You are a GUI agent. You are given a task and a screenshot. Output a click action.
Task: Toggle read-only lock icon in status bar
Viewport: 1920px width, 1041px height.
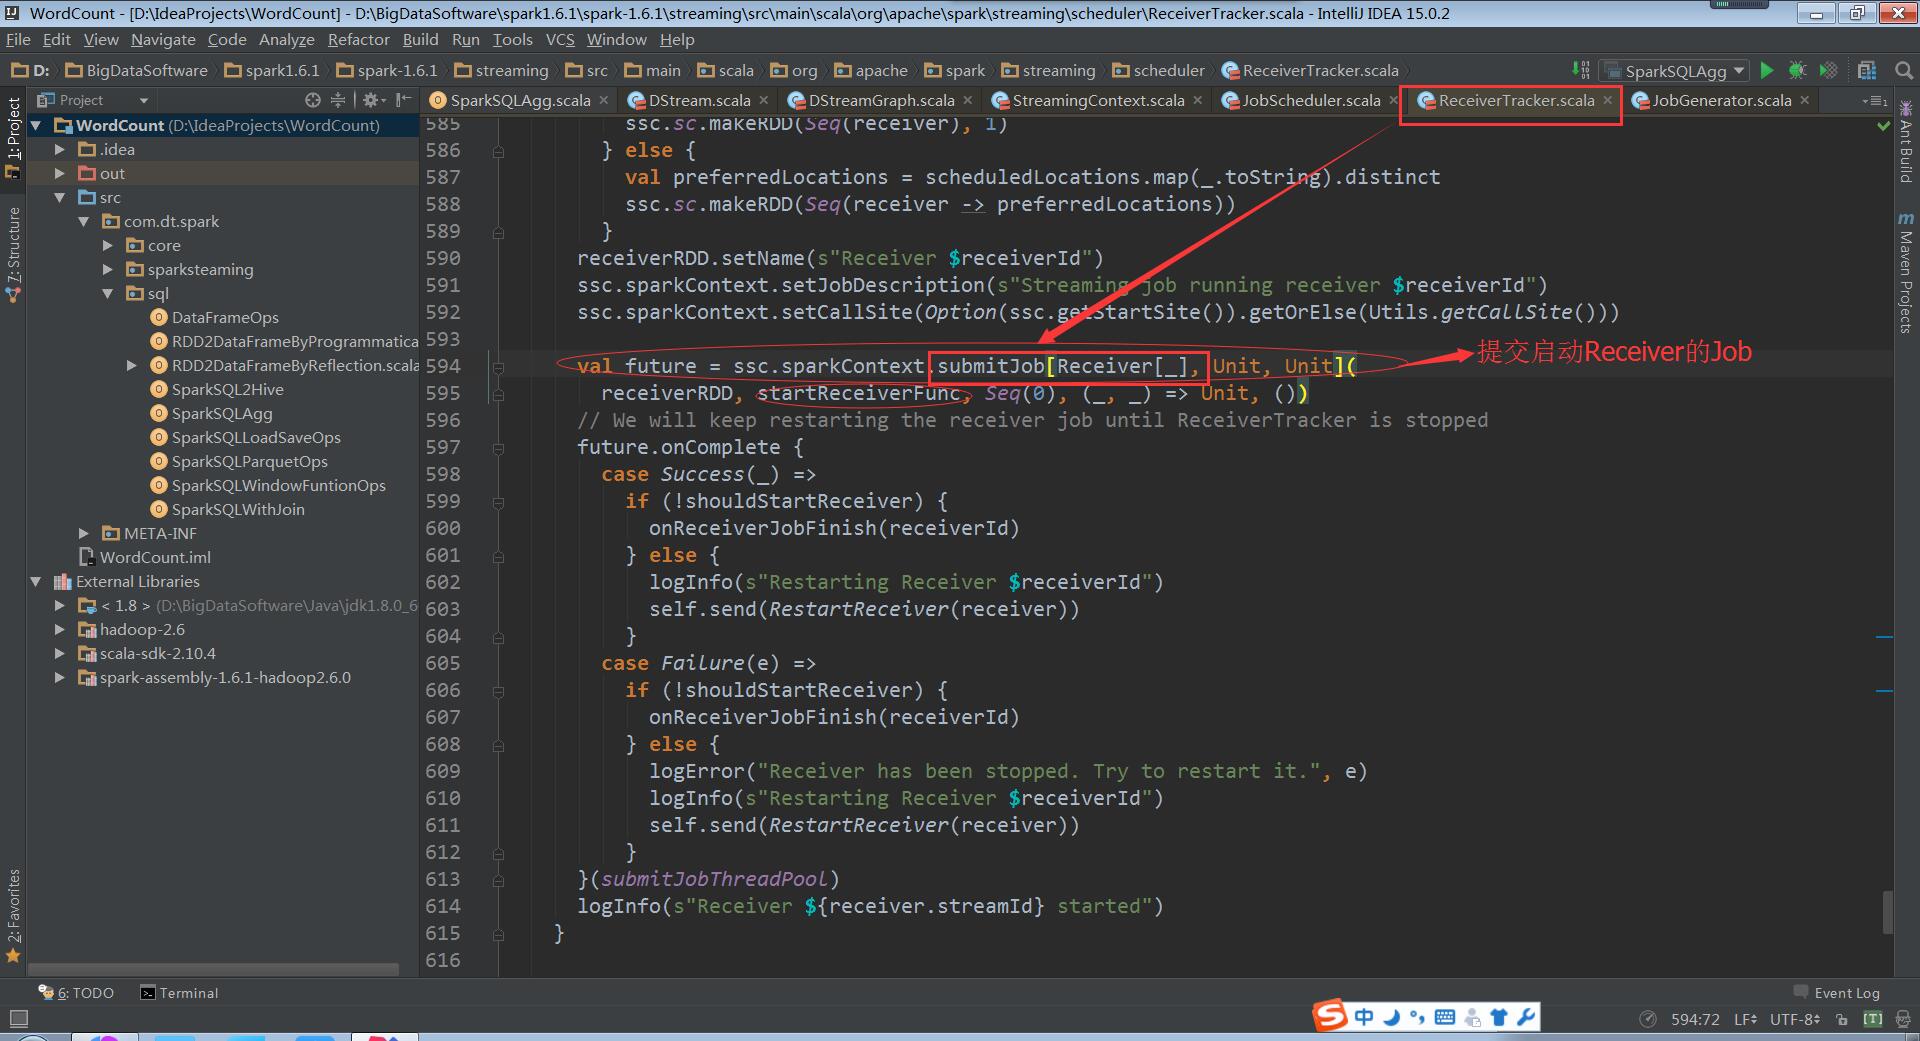pyautogui.click(x=1842, y=1019)
